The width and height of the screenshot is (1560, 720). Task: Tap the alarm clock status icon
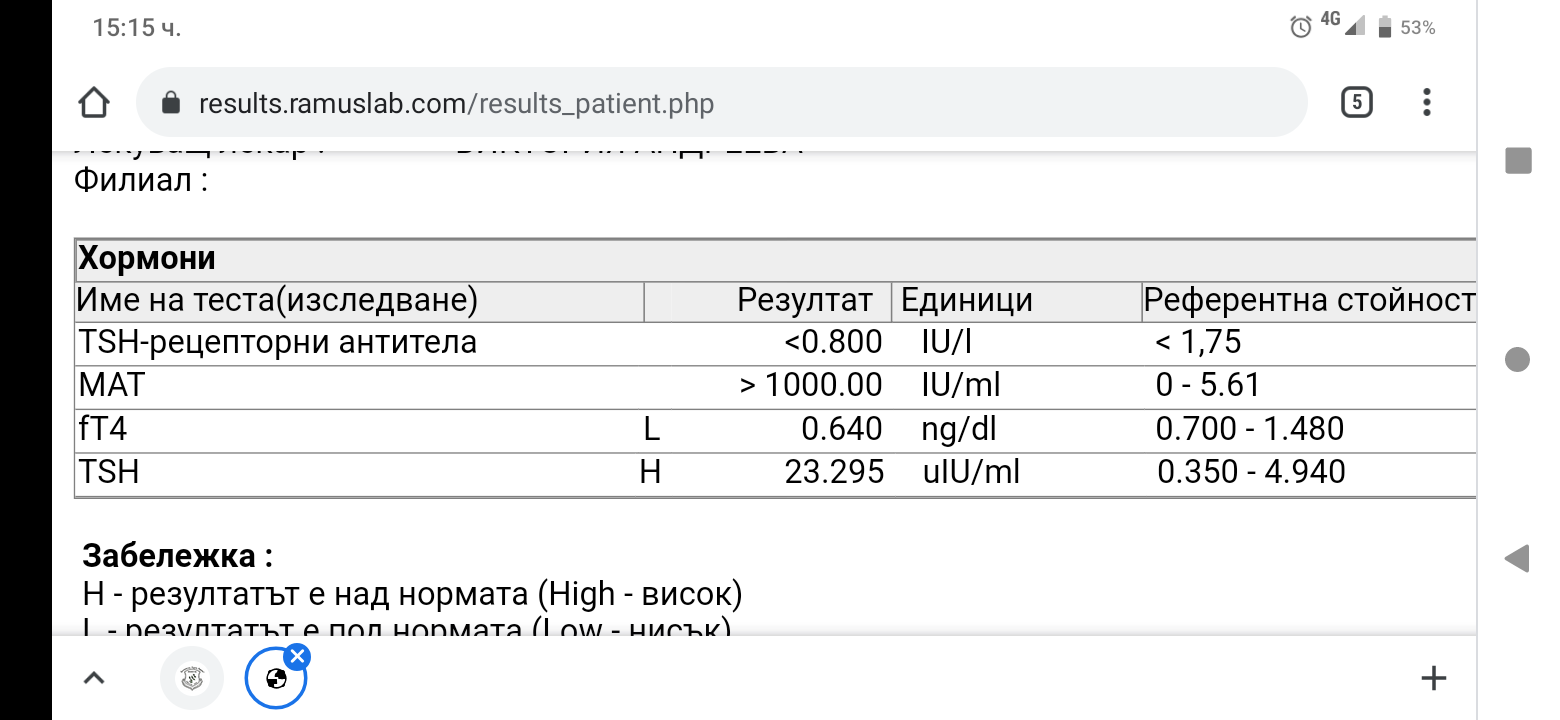pos(1301,28)
